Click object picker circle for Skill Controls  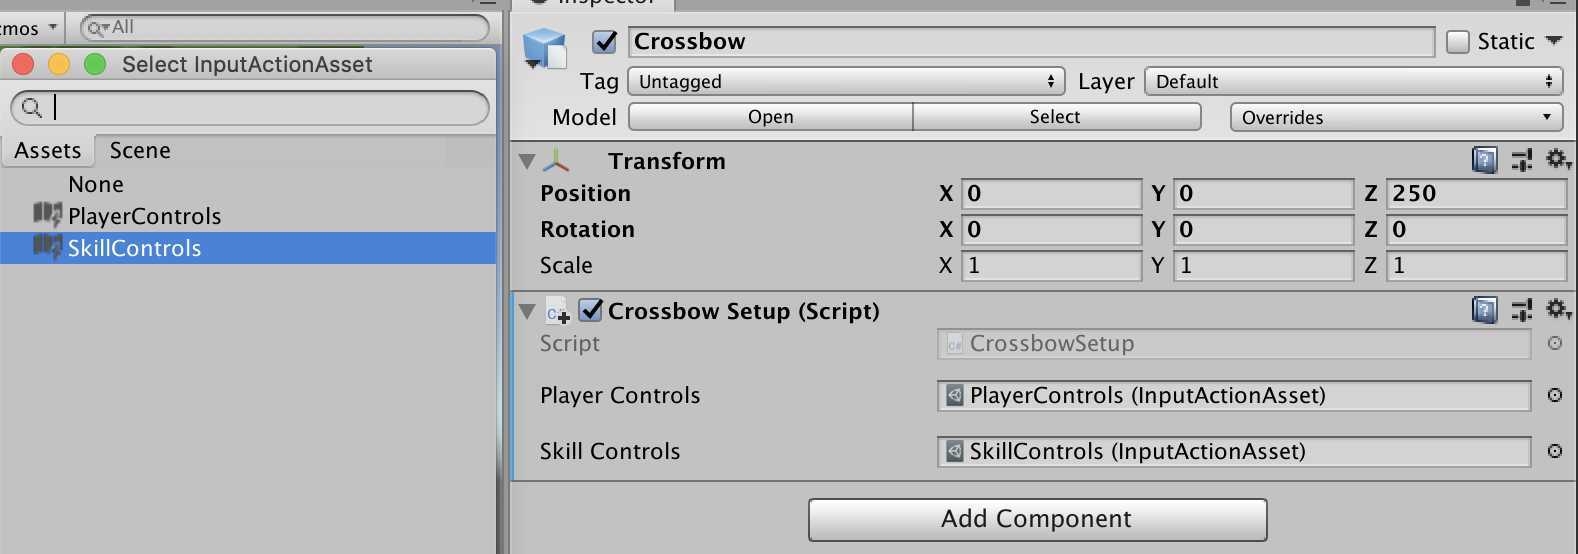1555,451
